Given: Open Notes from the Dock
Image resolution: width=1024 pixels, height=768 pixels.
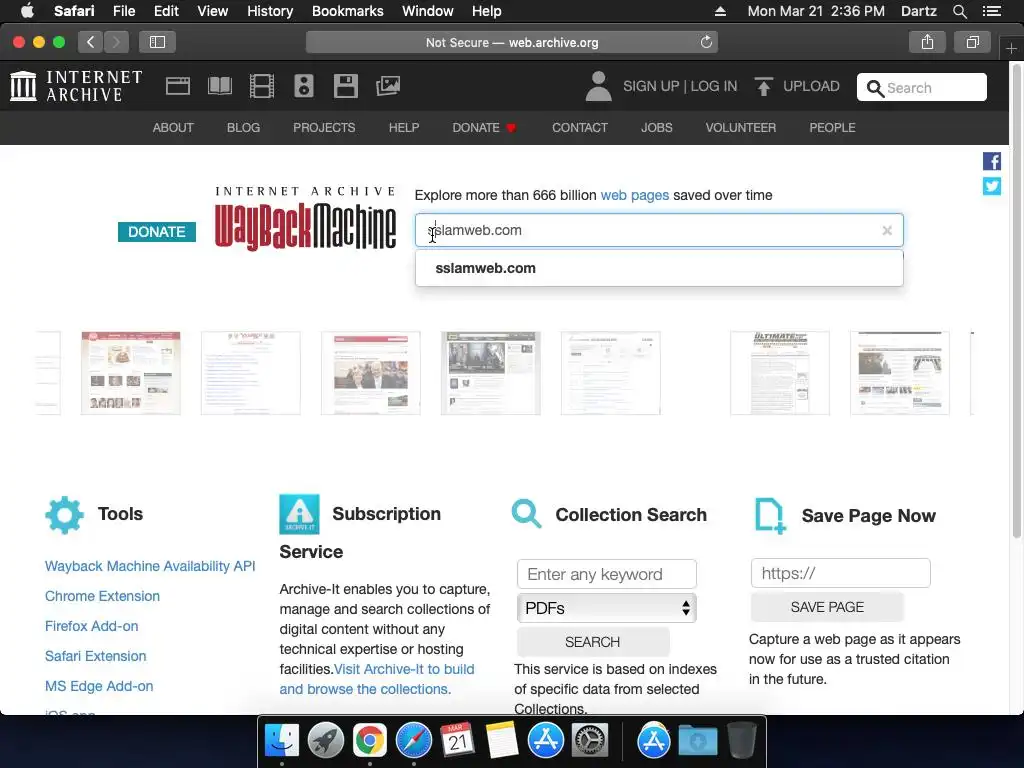Looking at the screenshot, I should click(x=502, y=741).
